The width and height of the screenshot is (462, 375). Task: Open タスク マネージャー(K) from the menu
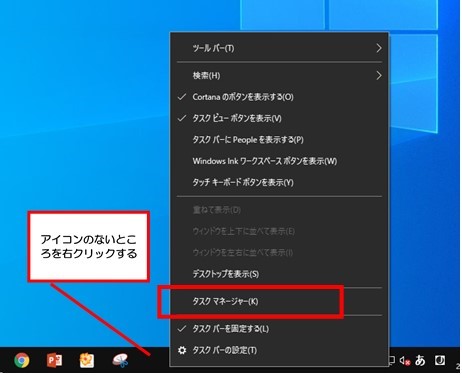coord(279,302)
